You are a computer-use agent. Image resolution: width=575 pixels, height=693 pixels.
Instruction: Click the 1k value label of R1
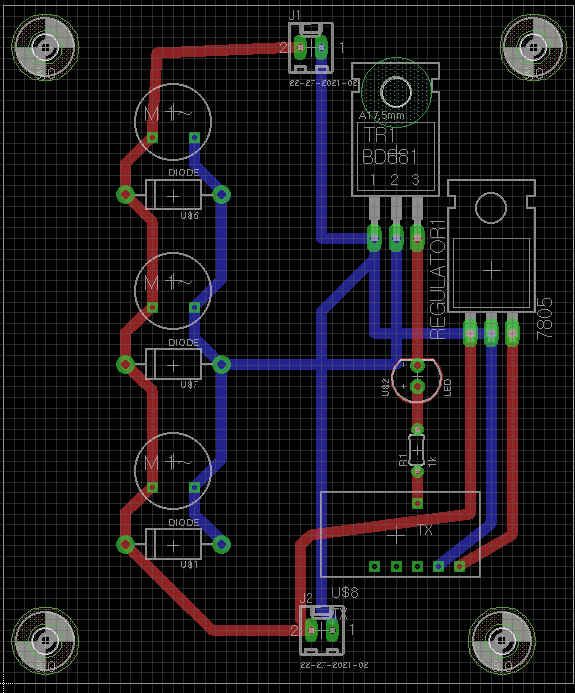pyautogui.click(x=433, y=462)
